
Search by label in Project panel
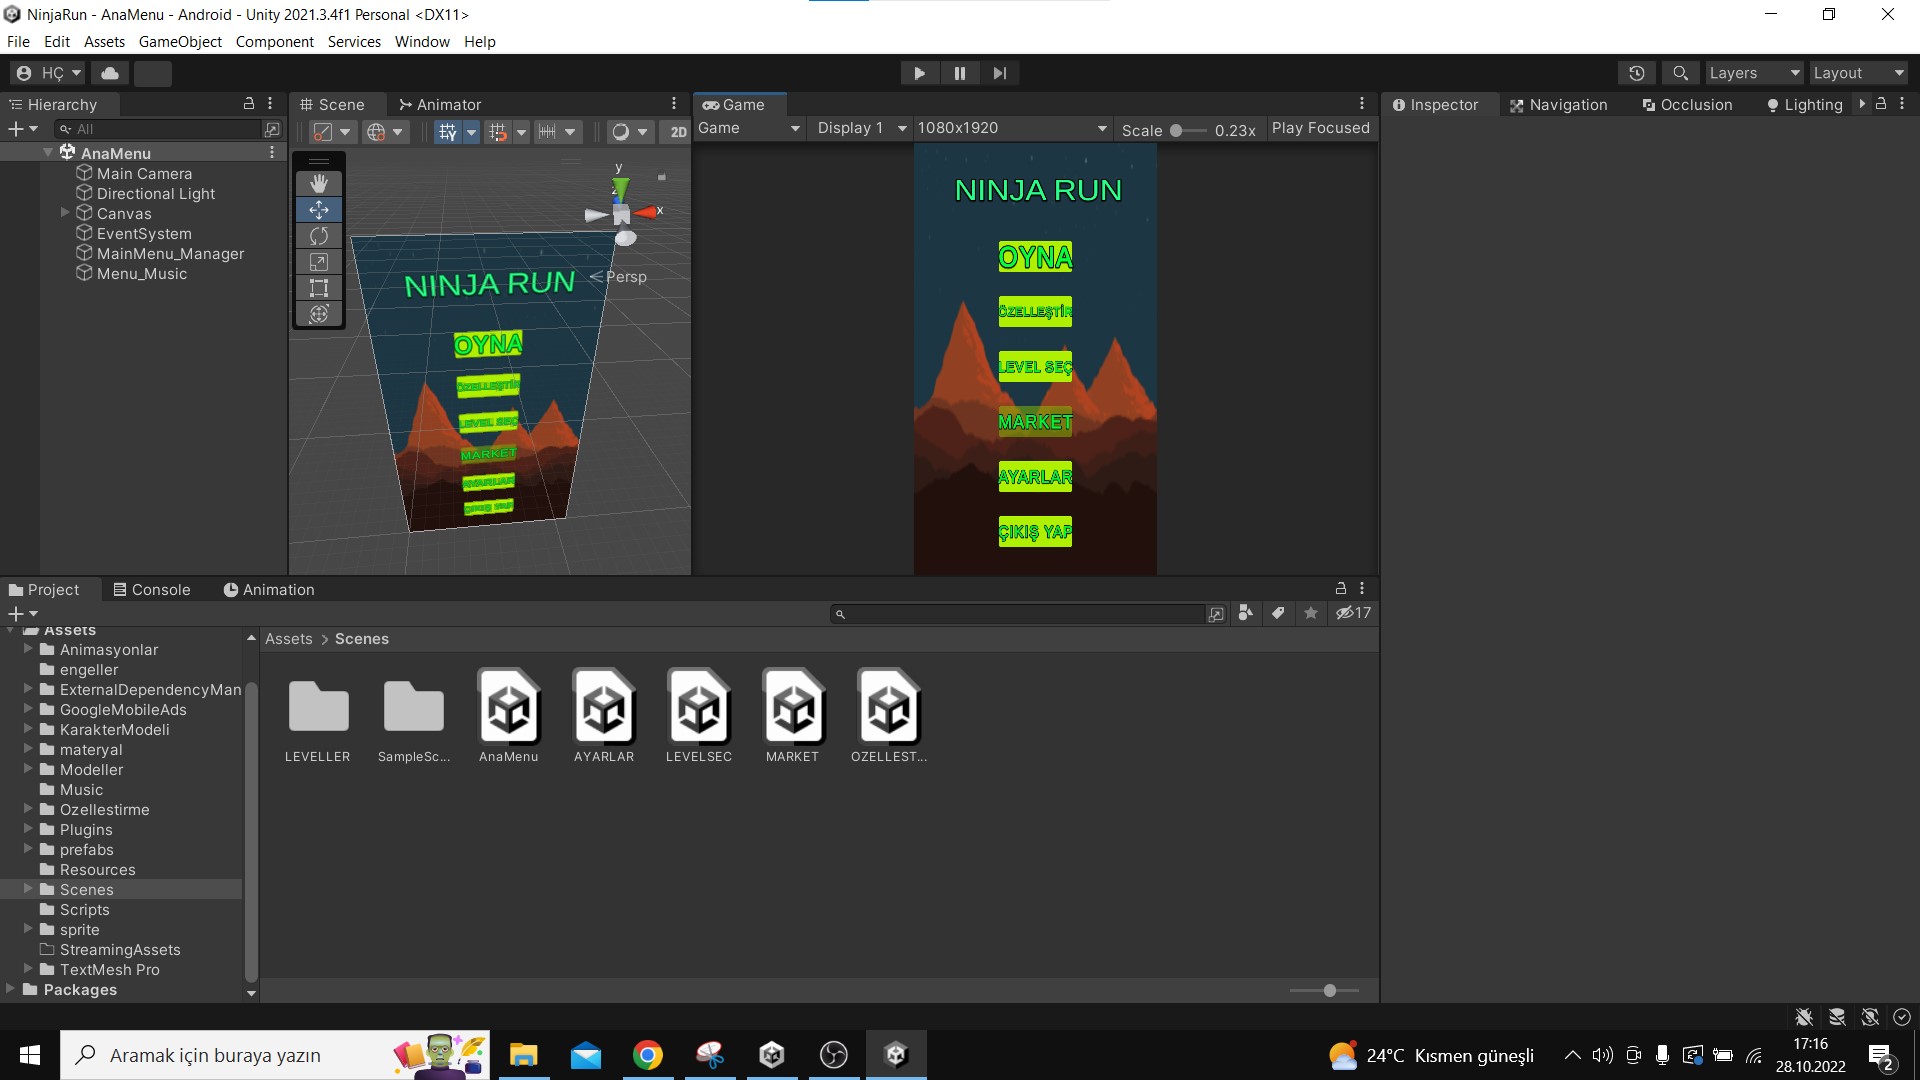point(1278,613)
